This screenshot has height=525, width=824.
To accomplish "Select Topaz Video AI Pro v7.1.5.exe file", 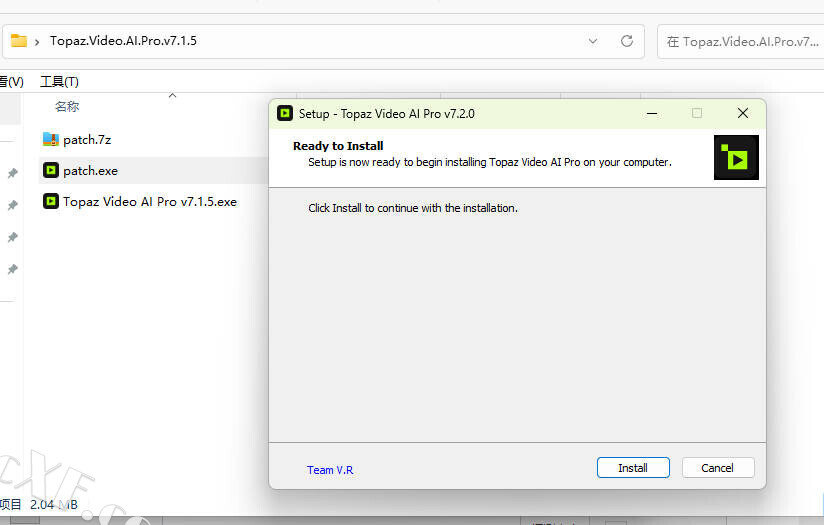I will pos(150,202).
